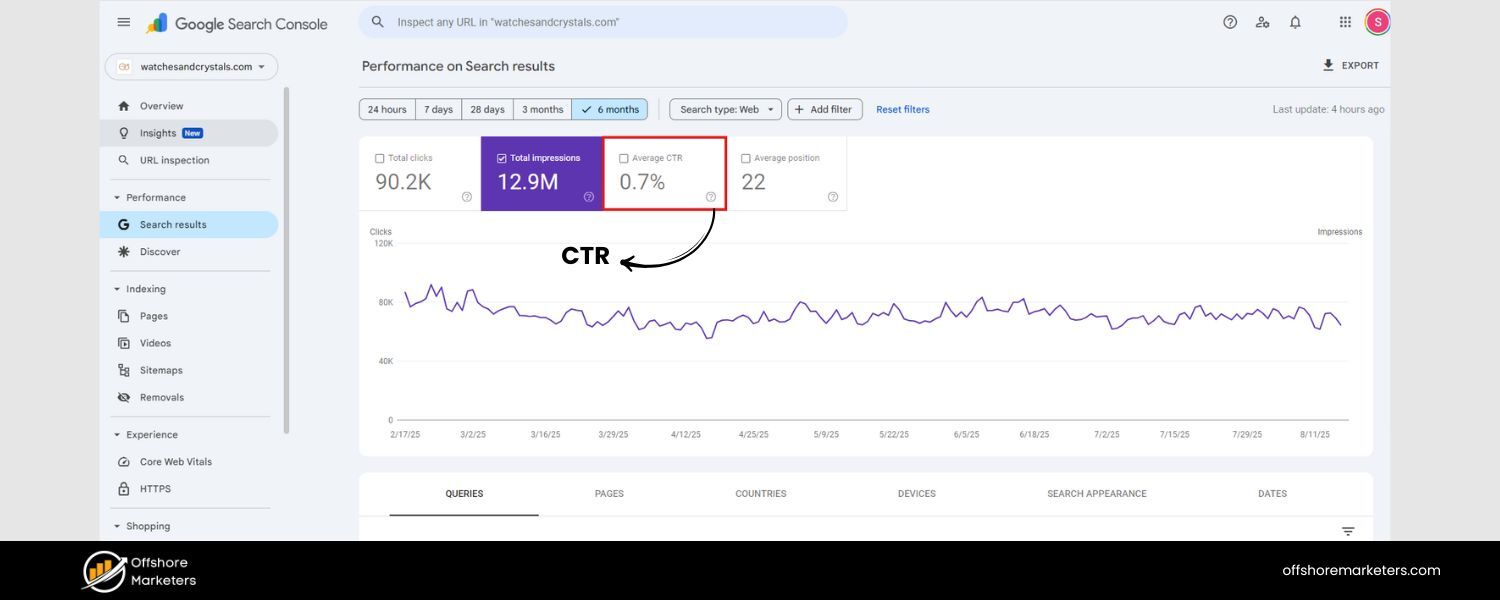Collapse the Indexing section
This screenshot has width=1500, height=600.
115,288
